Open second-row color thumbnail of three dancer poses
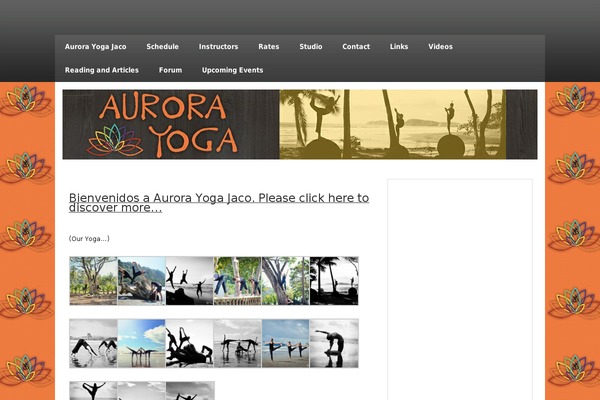This screenshot has height=400, width=600. pos(285,343)
